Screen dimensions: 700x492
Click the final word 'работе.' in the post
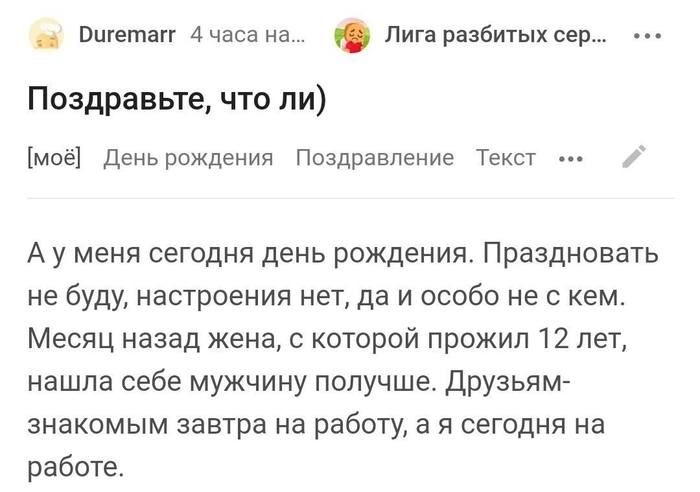click(74, 467)
